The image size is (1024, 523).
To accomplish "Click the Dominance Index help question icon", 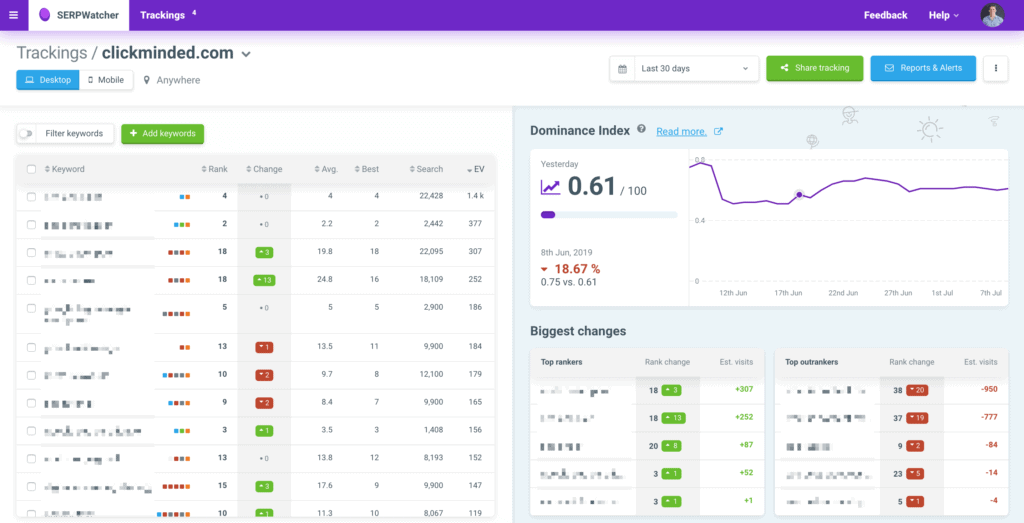I will click(641, 130).
